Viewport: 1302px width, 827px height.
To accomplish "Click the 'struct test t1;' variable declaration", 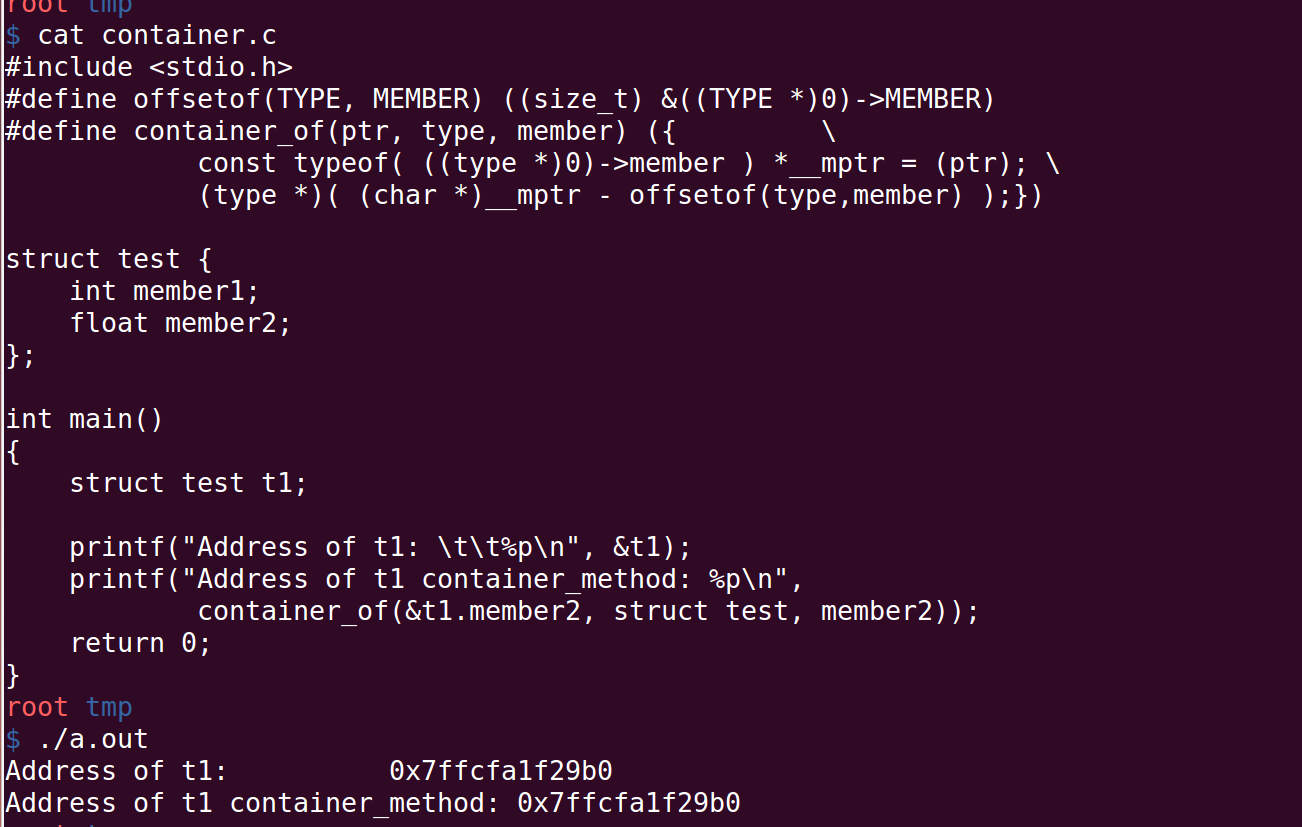I will 188,483.
